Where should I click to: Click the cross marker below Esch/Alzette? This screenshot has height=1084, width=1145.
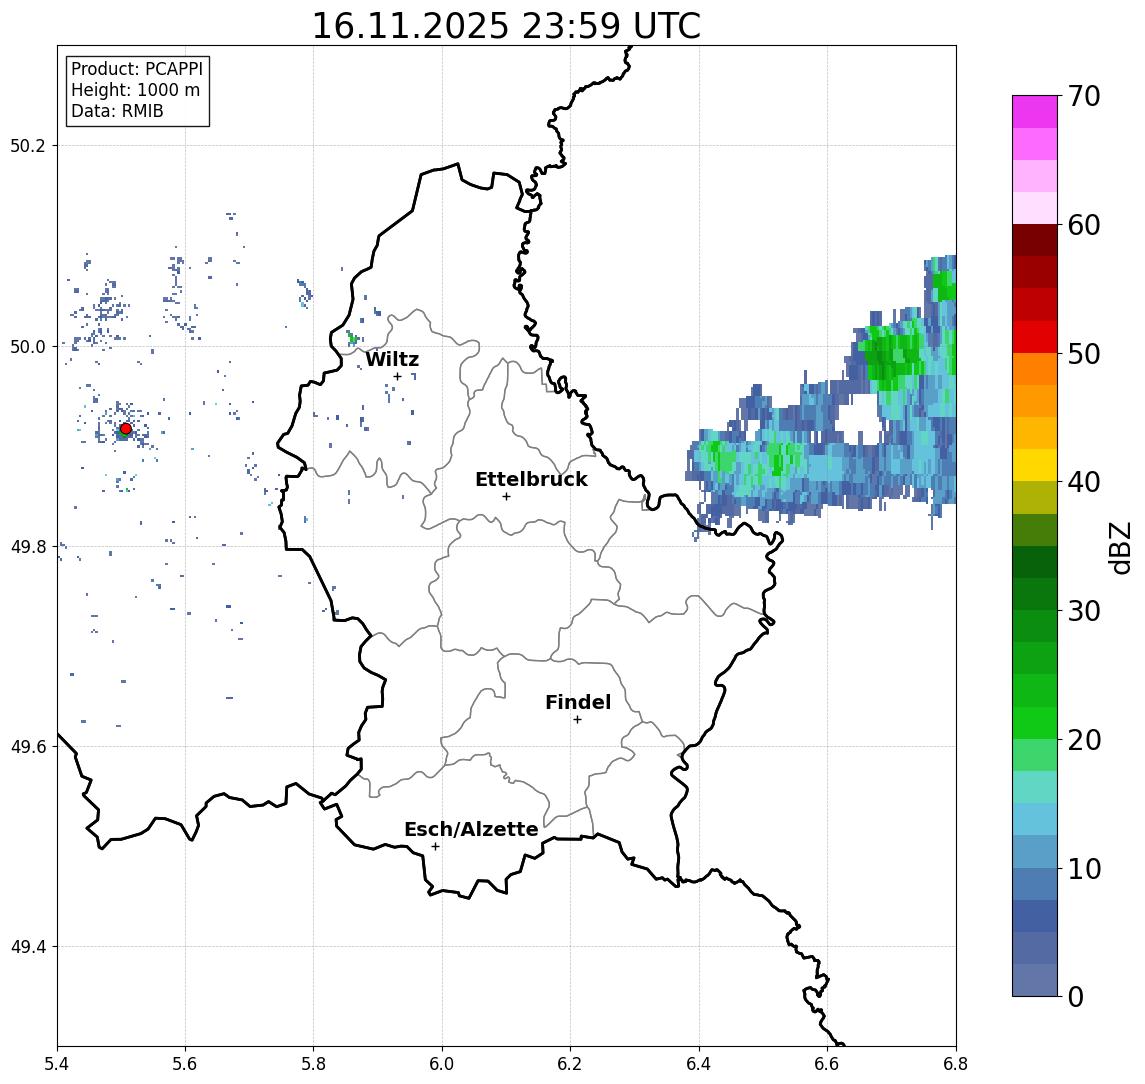click(435, 847)
